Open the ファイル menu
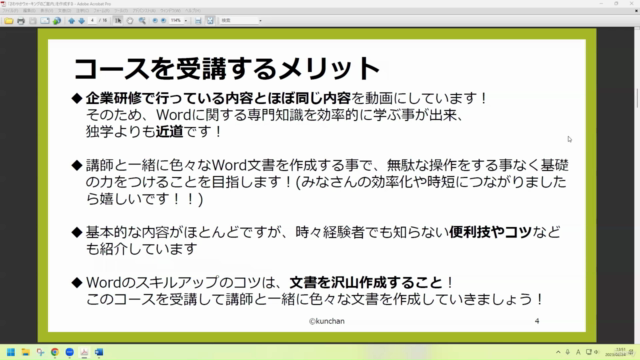 click(x=11, y=11)
